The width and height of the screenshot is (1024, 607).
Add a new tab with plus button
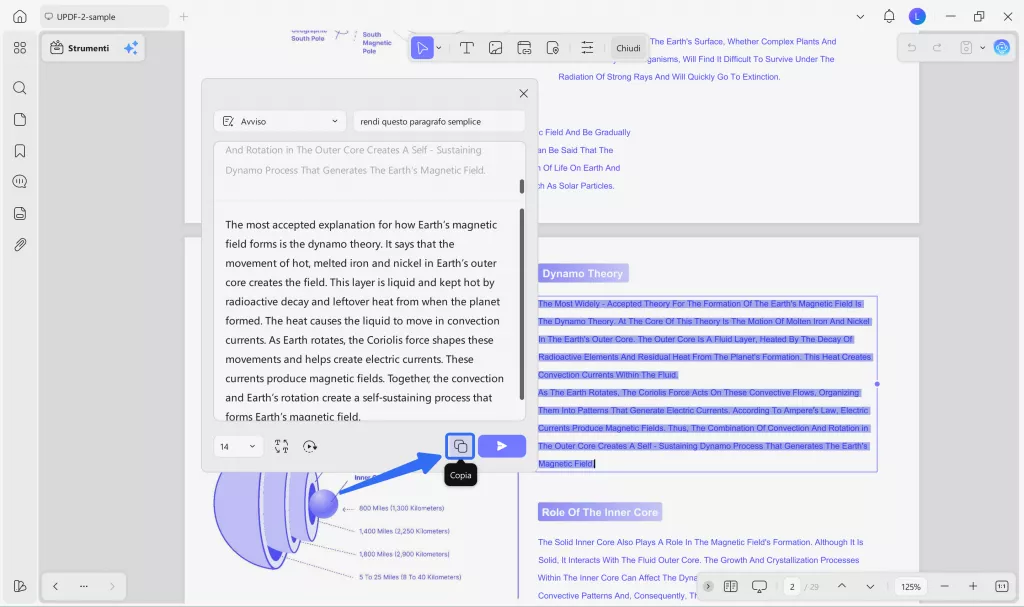tap(184, 16)
